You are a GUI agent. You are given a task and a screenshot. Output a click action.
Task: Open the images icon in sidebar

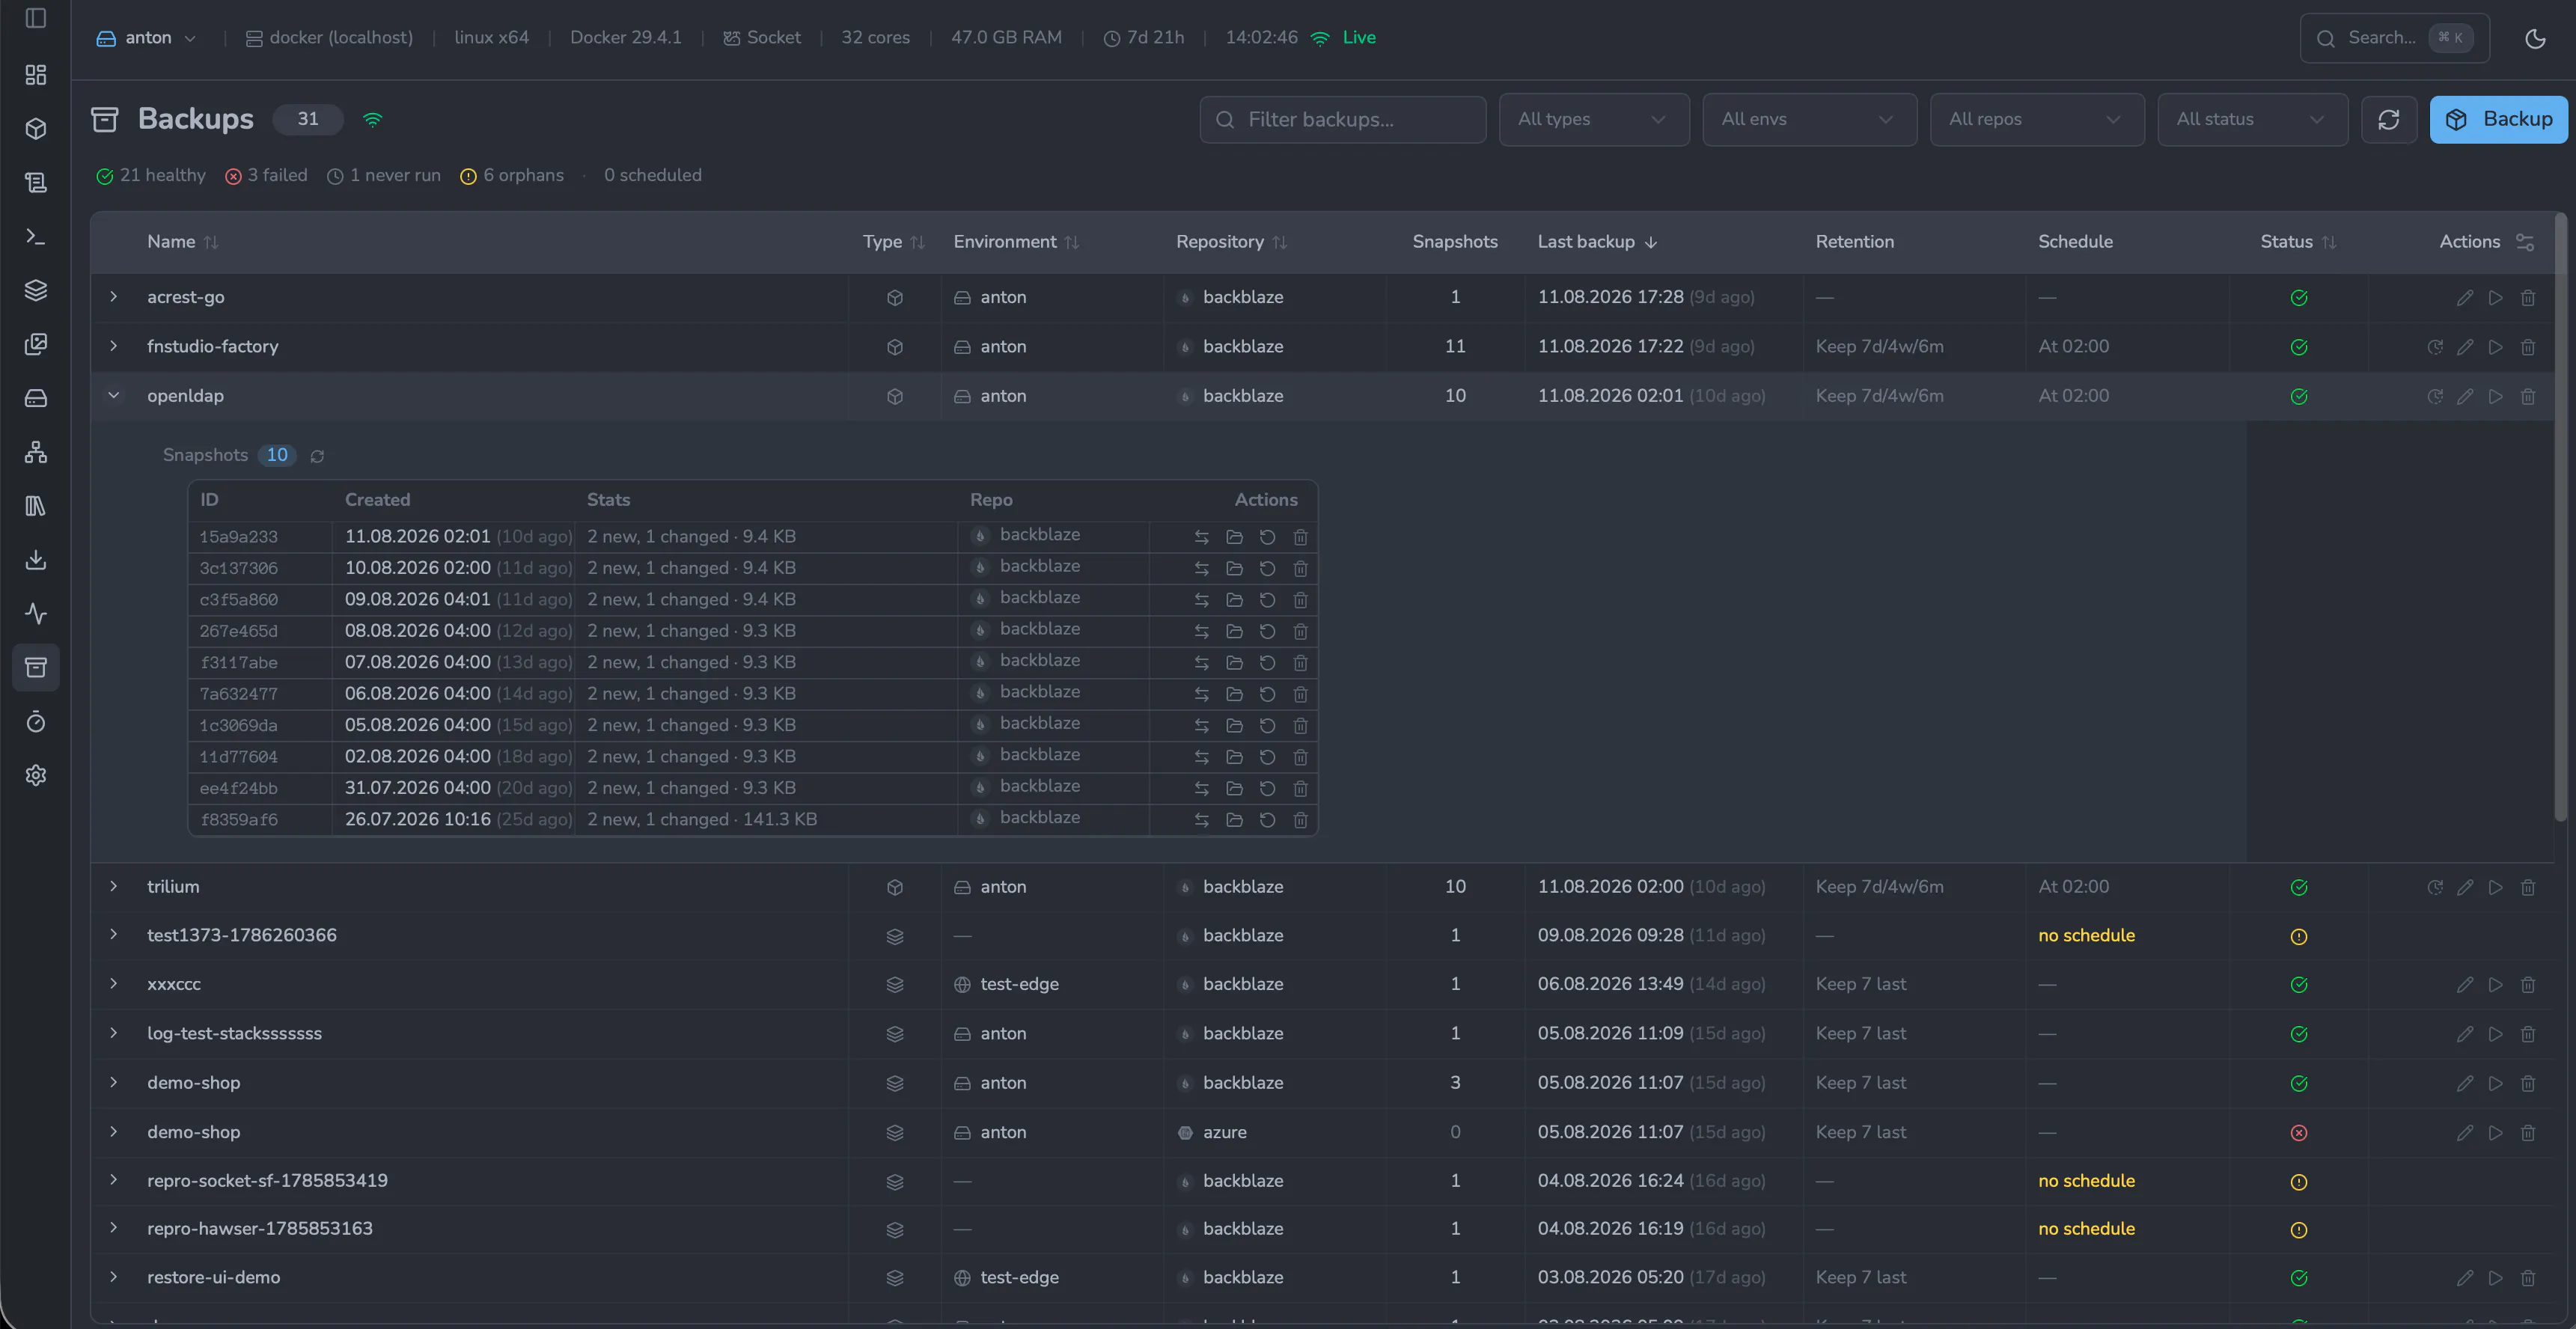point(36,344)
